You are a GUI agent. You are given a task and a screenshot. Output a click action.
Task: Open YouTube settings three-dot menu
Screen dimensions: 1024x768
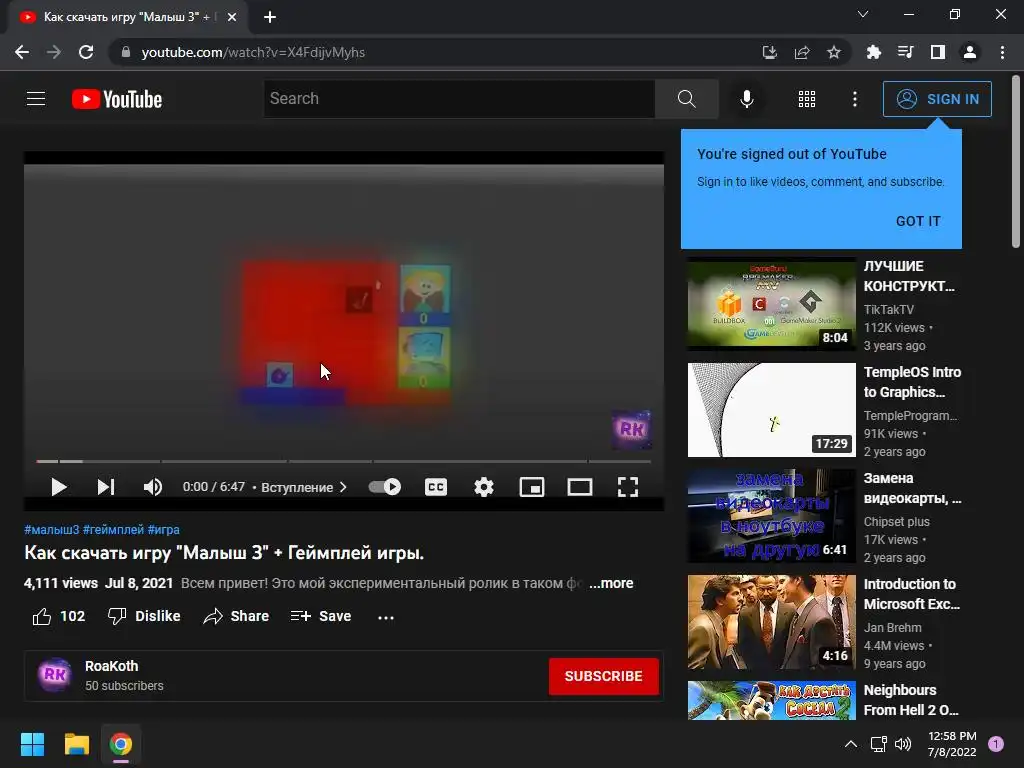click(x=855, y=99)
